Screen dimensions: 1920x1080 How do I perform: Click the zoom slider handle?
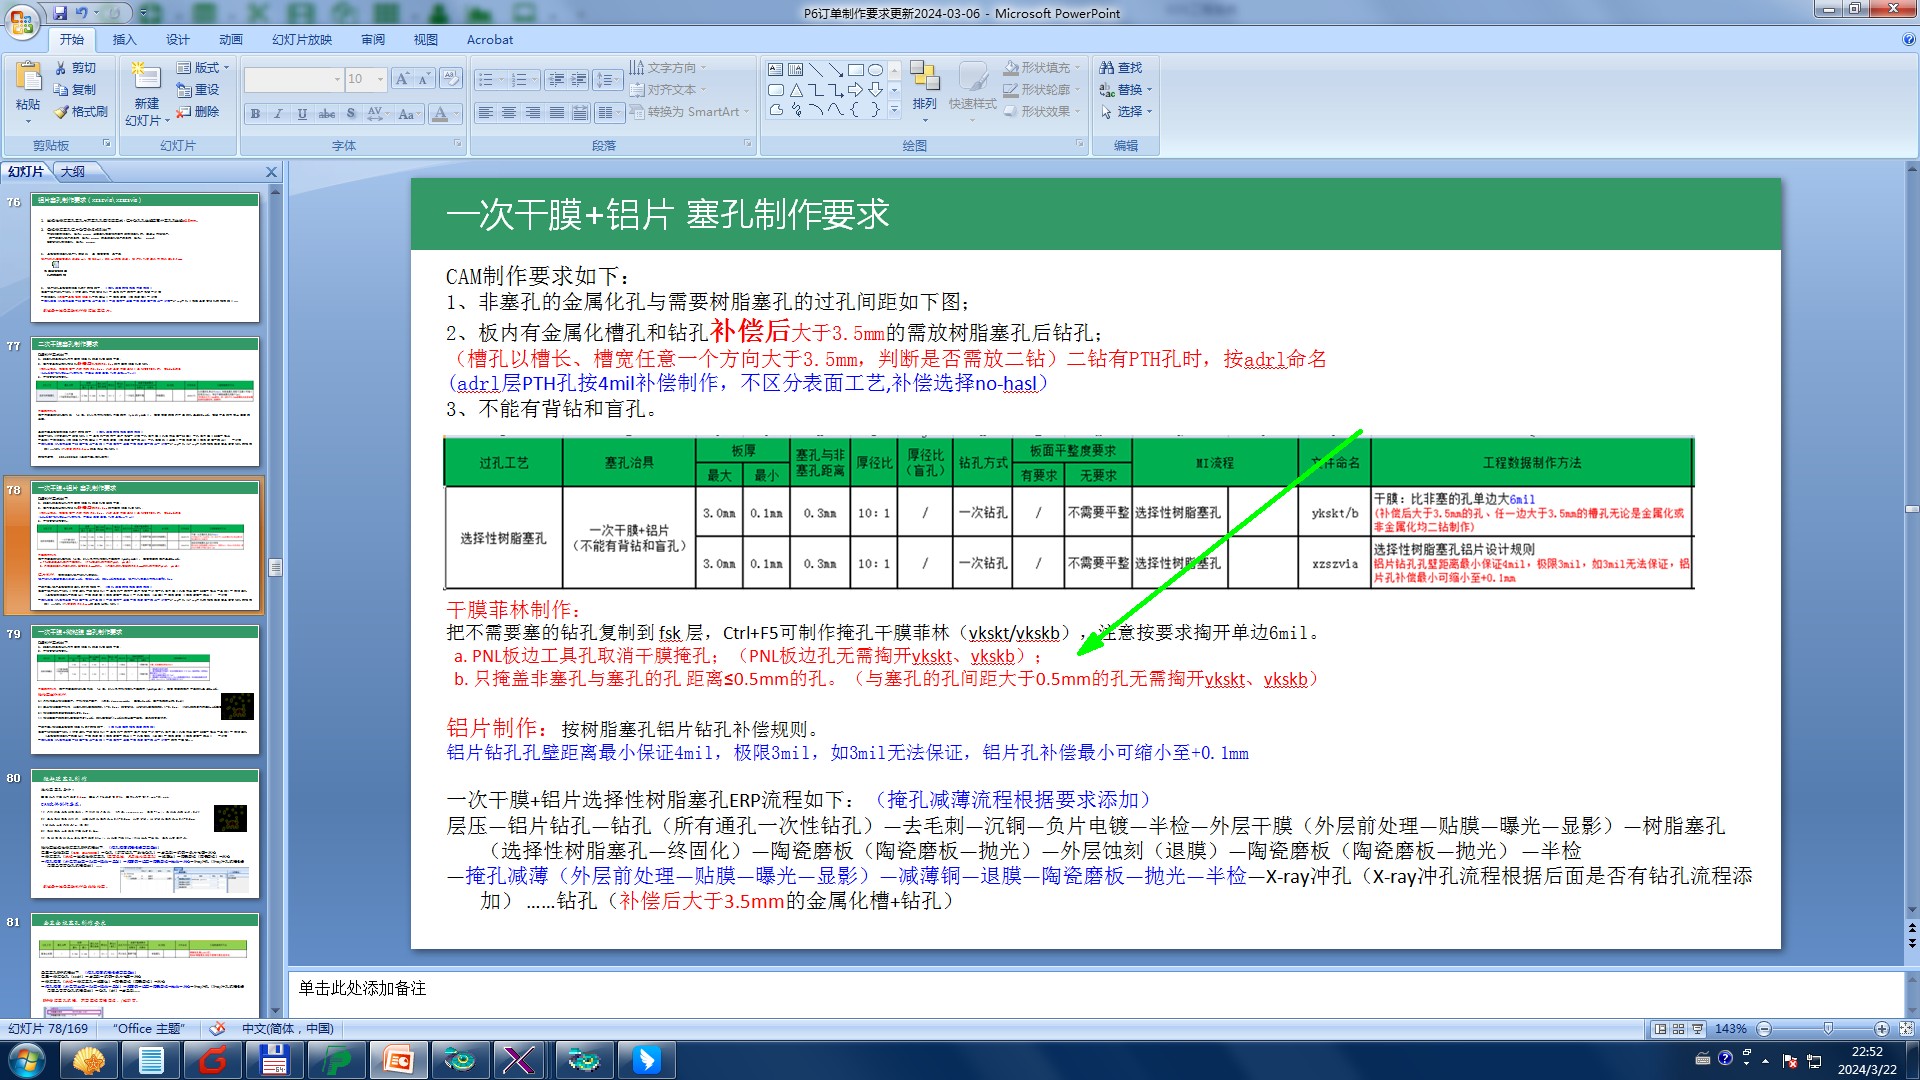1828,1029
